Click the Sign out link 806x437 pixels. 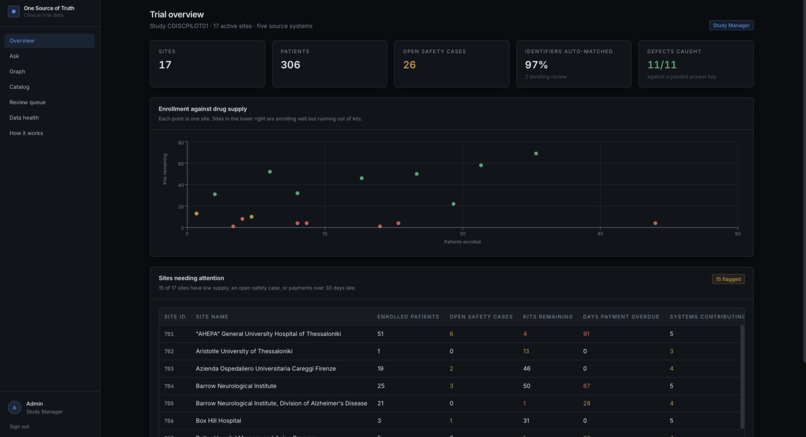coord(19,427)
